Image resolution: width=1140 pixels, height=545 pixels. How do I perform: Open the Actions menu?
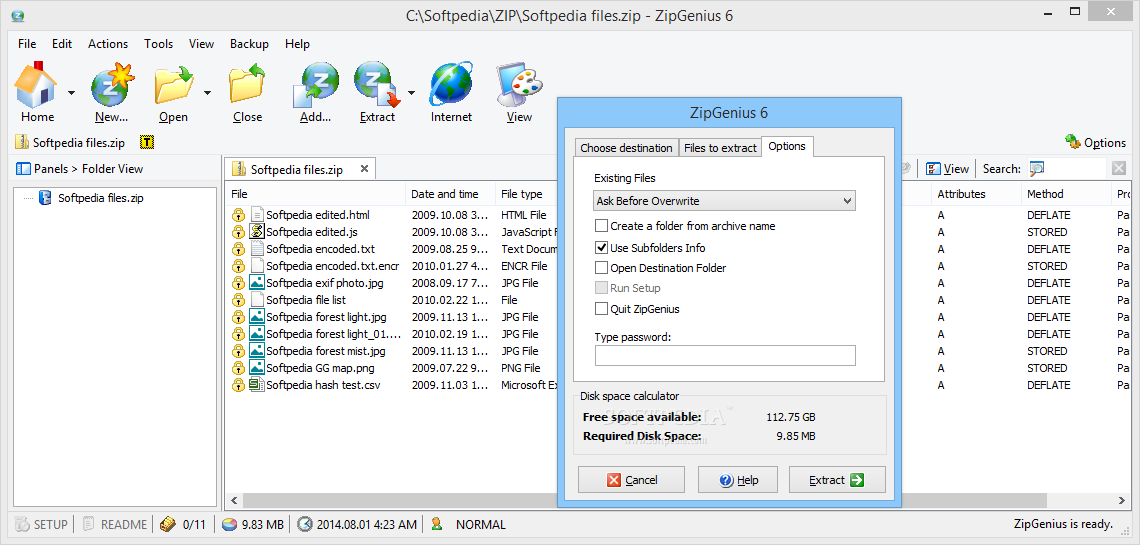(108, 44)
